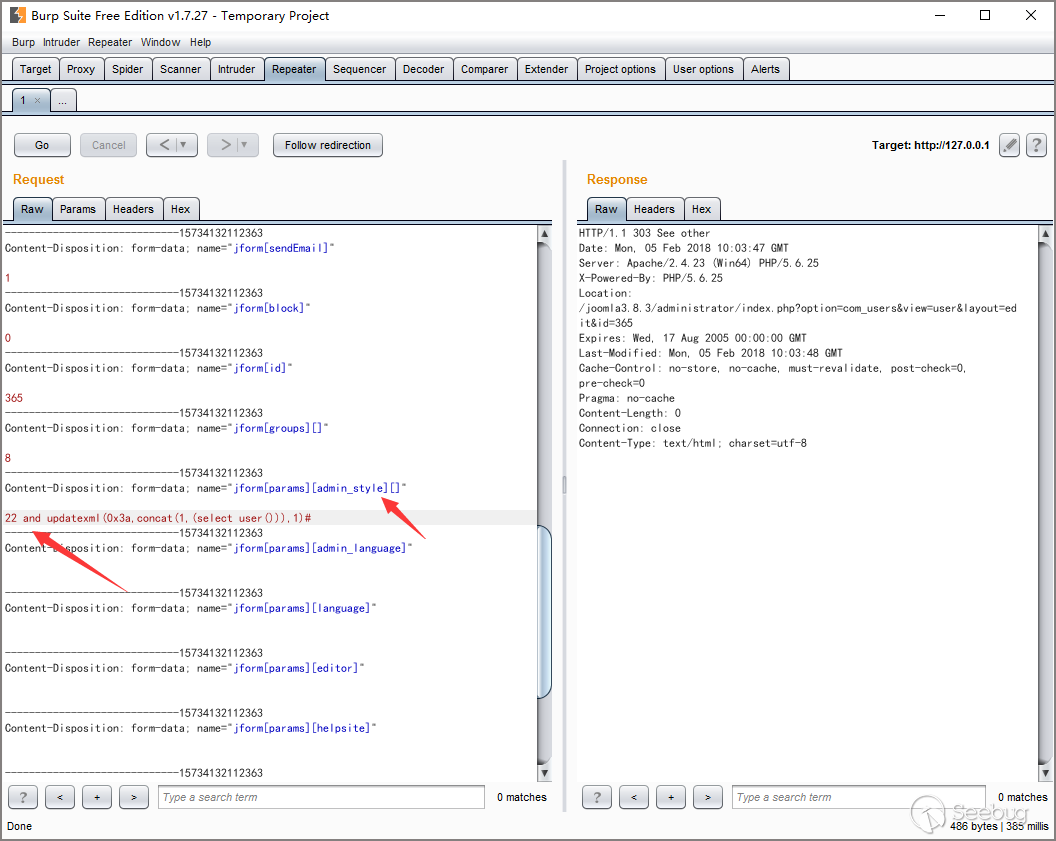This screenshot has width=1056, height=841.
Task: Click the jform[sendEmail] parameter name
Action: (280, 248)
